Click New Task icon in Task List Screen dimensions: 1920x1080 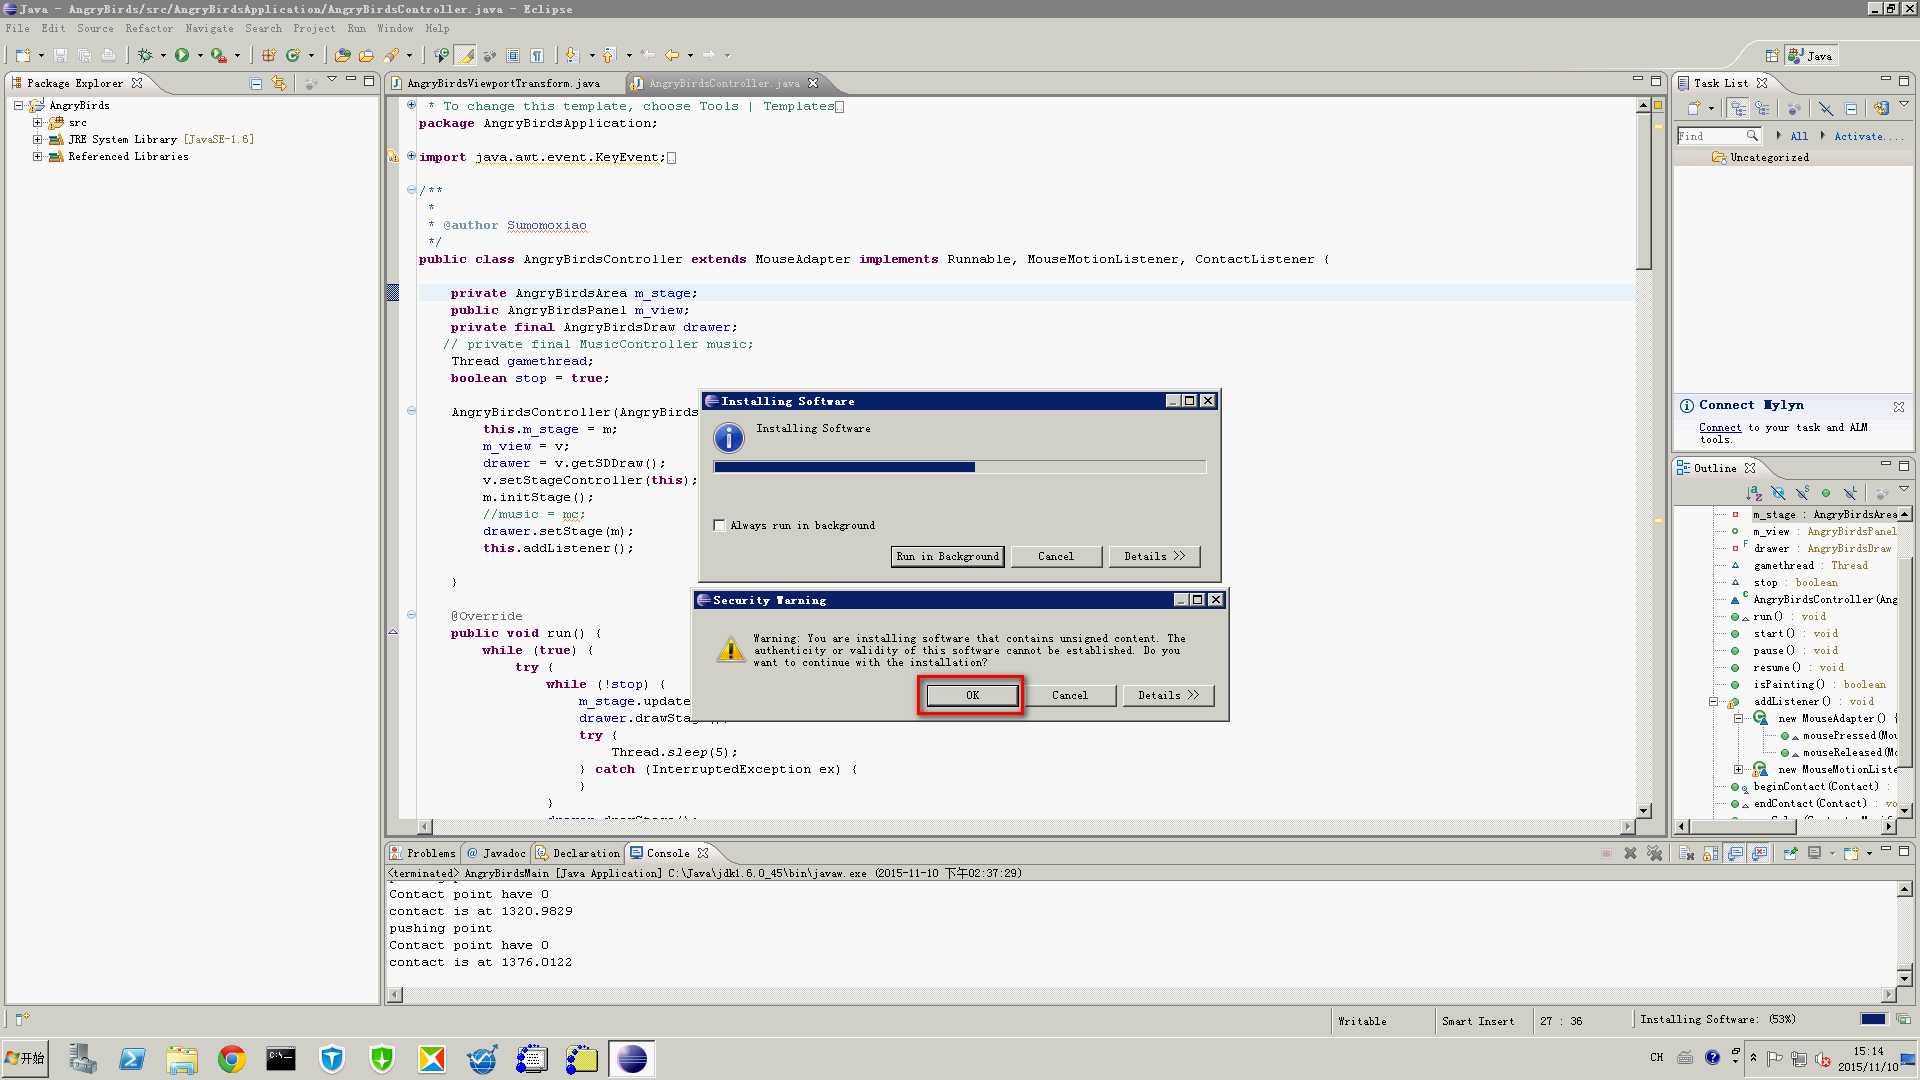click(x=1693, y=108)
